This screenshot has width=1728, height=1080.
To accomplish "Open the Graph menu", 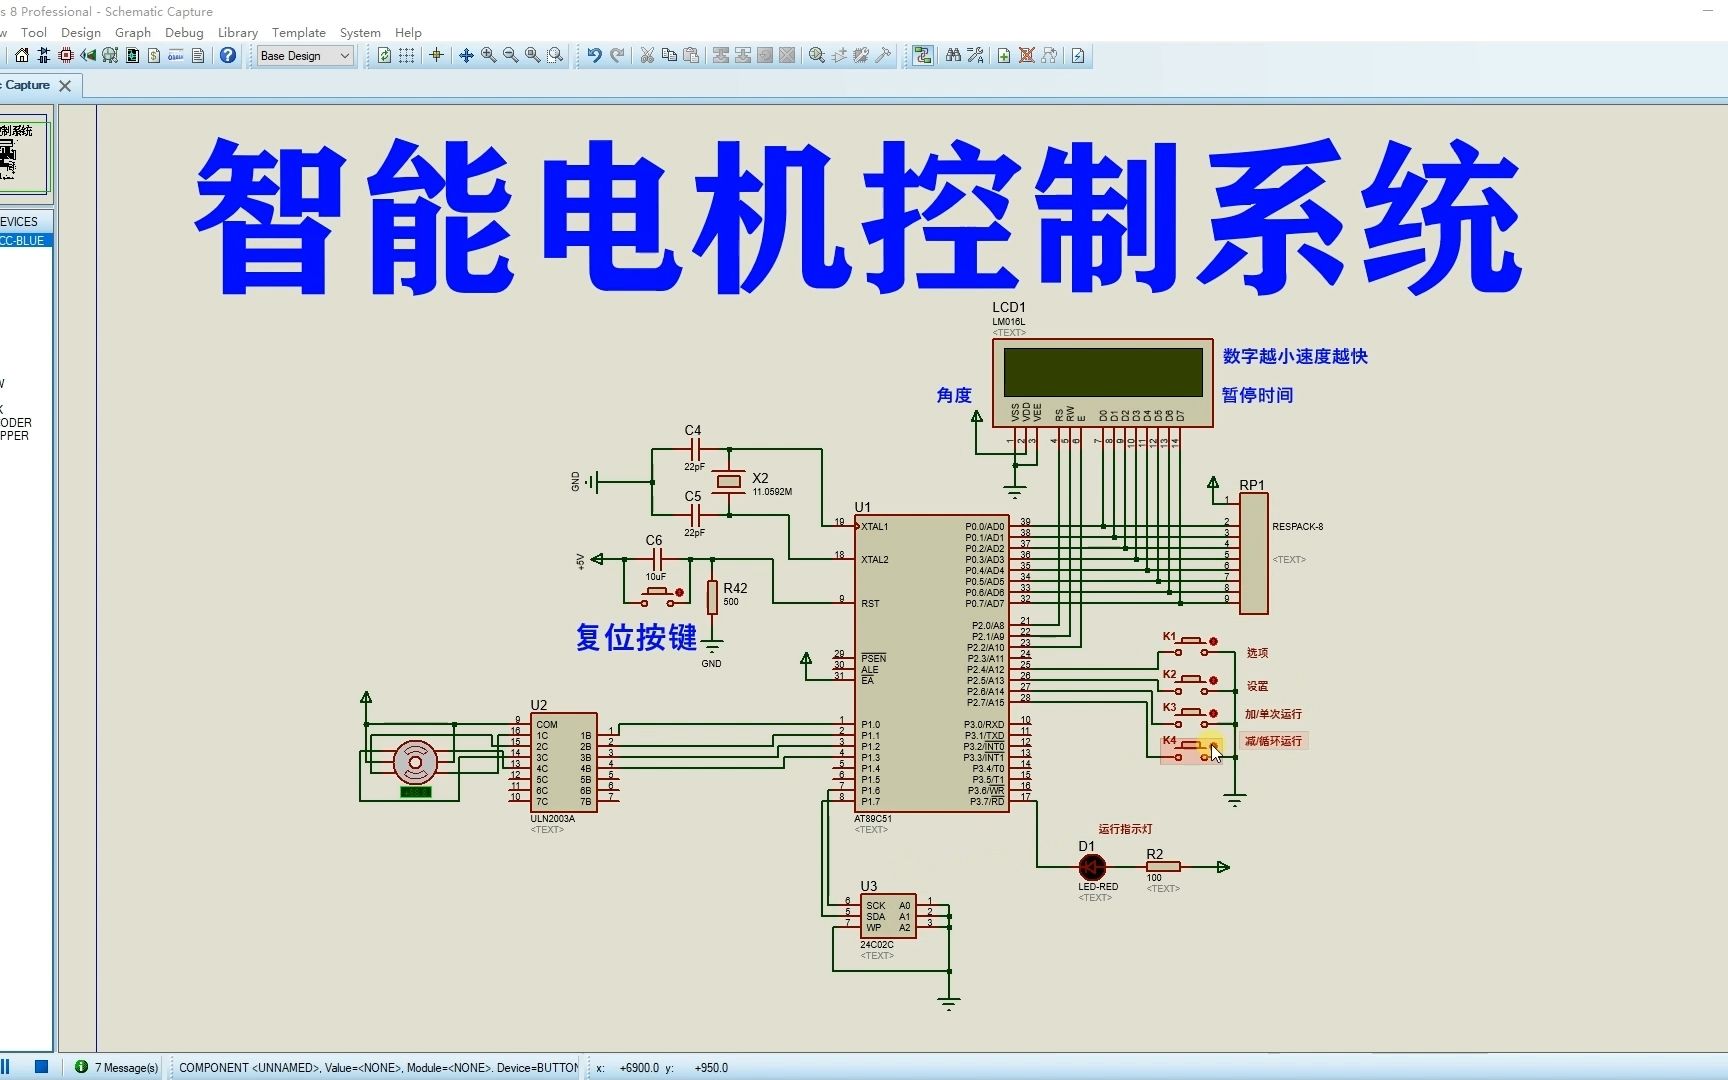I will pos(133,32).
